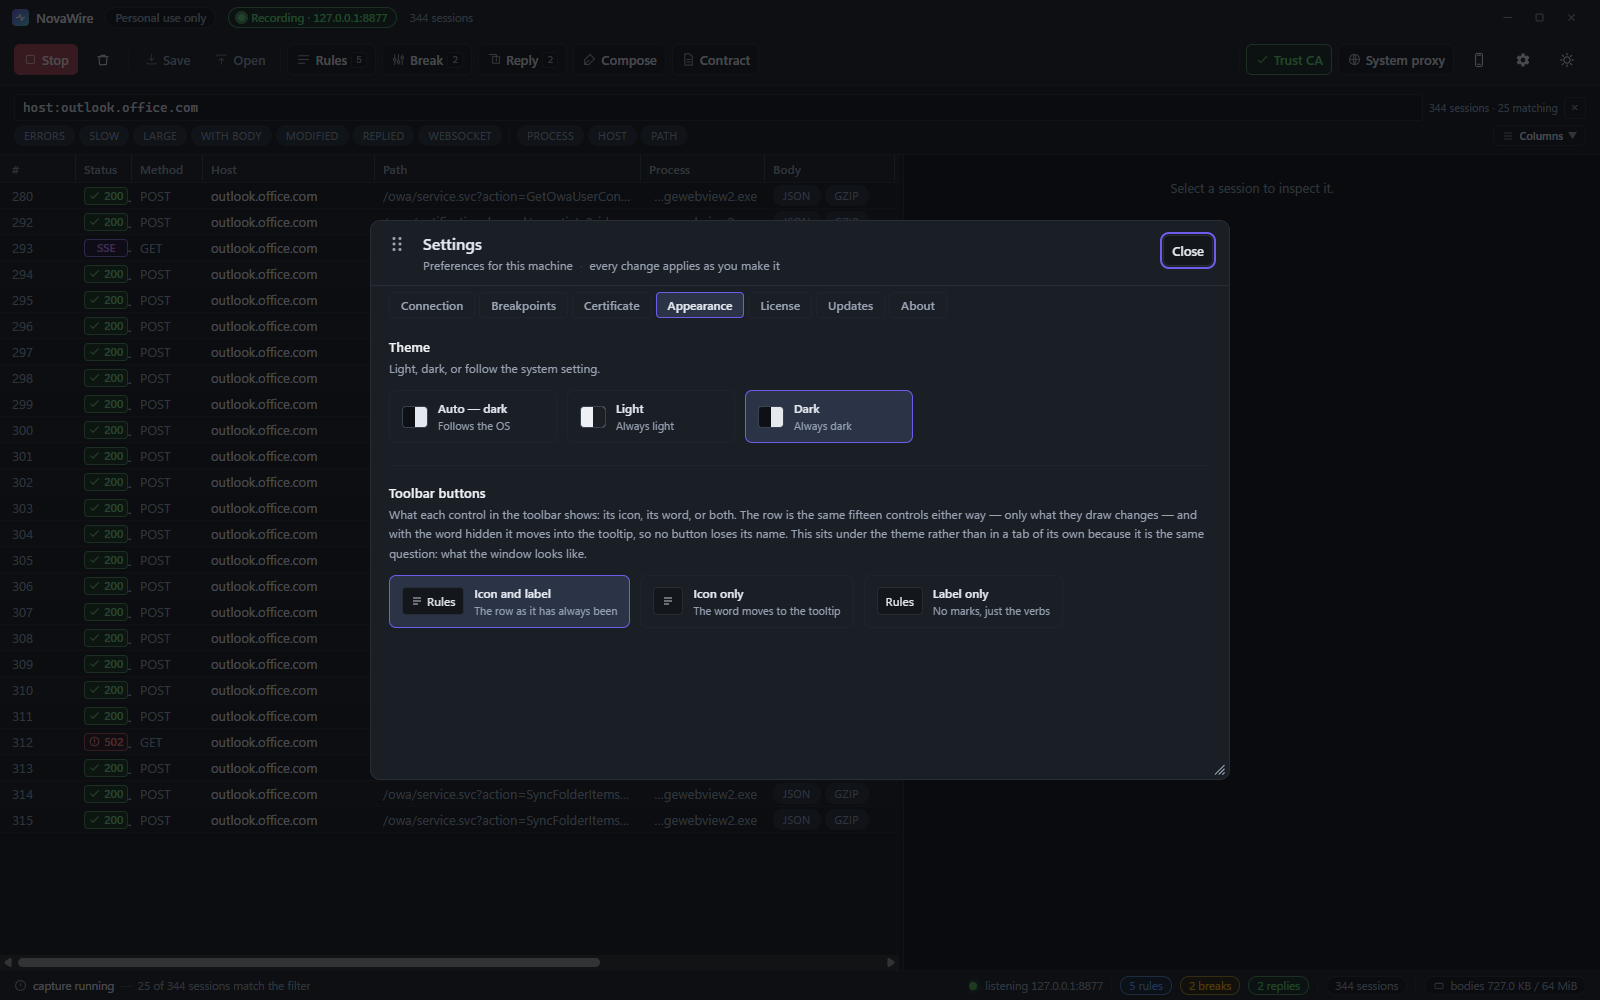Image resolution: width=1600 pixels, height=1000 pixels.
Task: Open the Rules panel
Action: click(x=331, y=60)
